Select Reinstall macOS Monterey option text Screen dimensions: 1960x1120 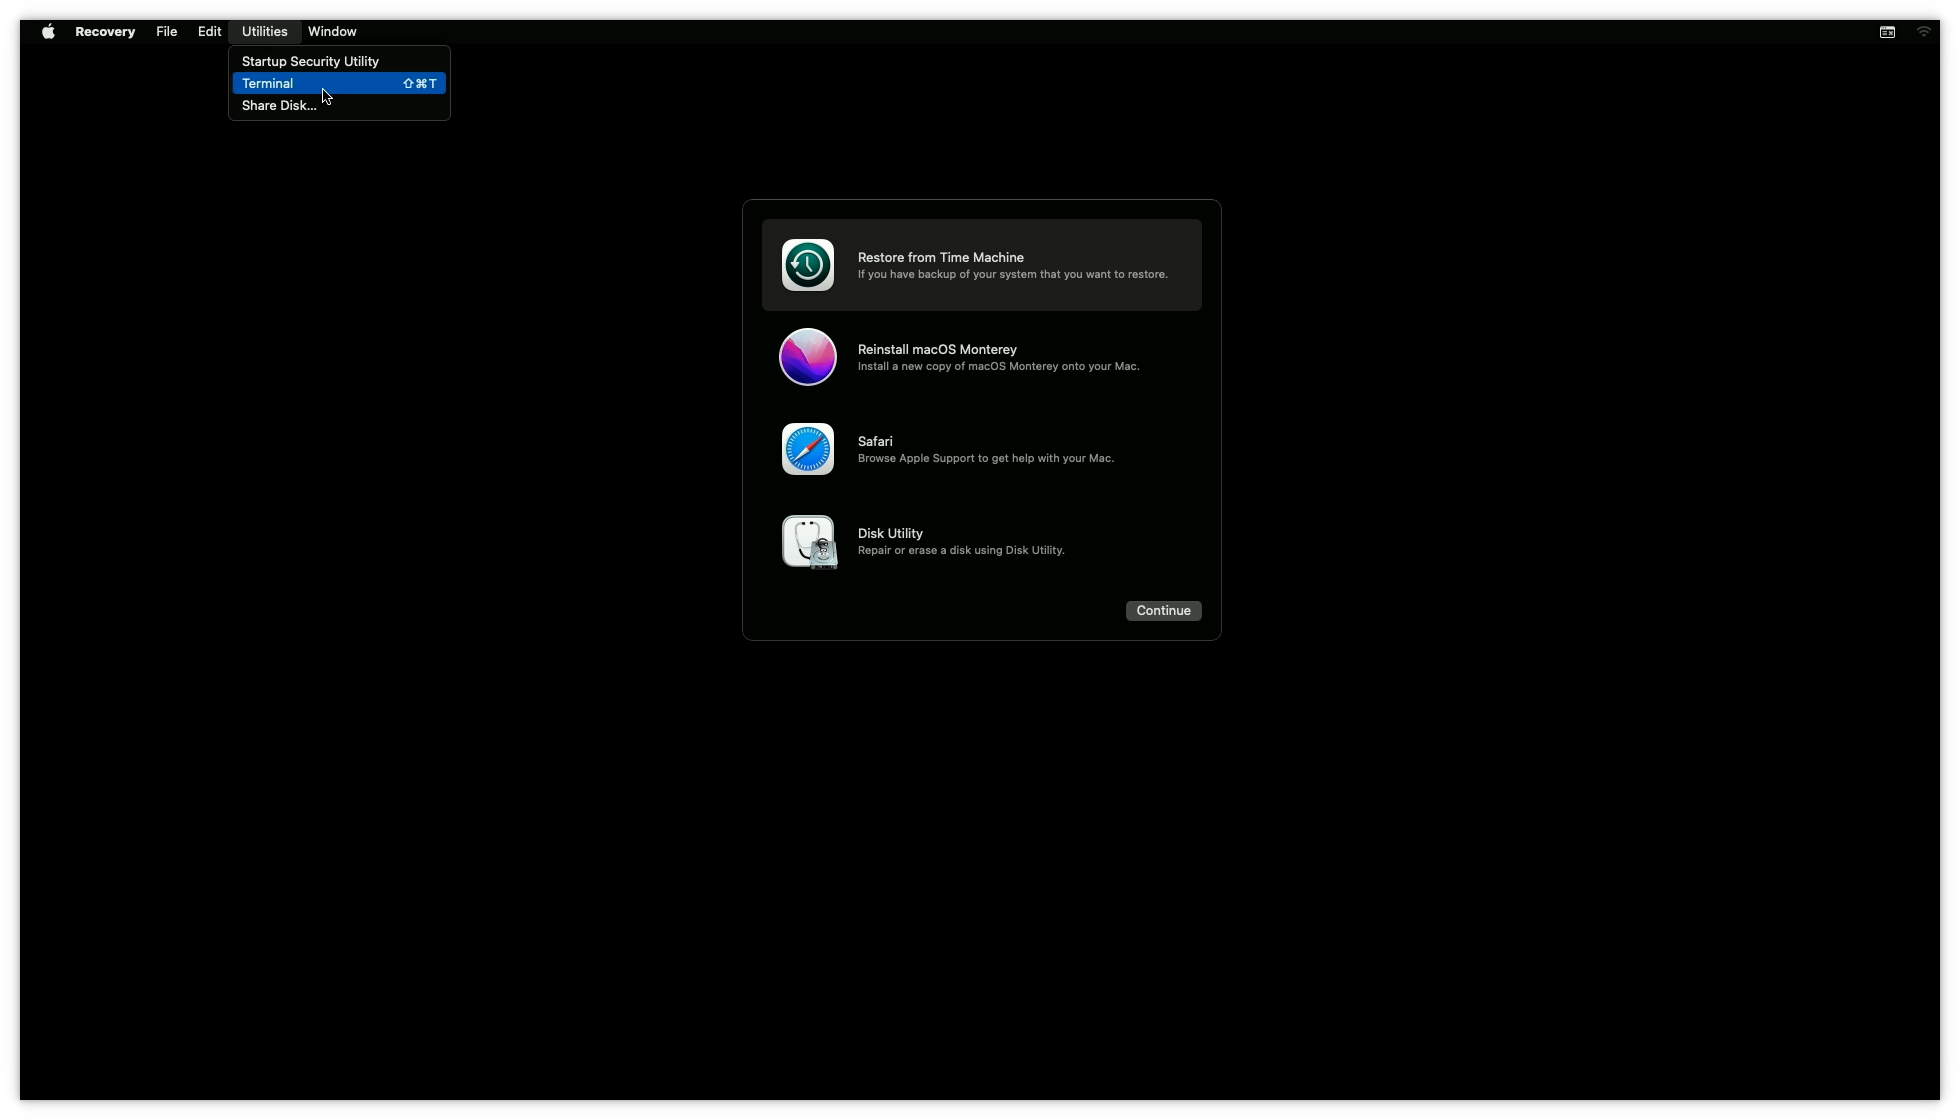[937, 350]
